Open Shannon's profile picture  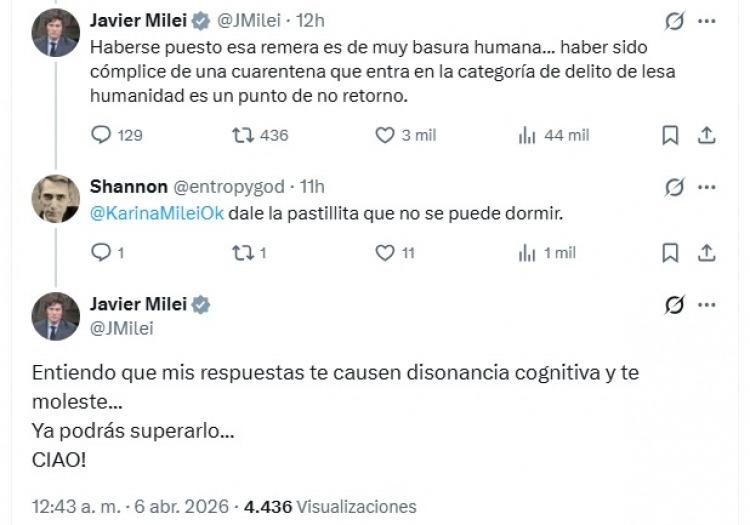point(55,198)
